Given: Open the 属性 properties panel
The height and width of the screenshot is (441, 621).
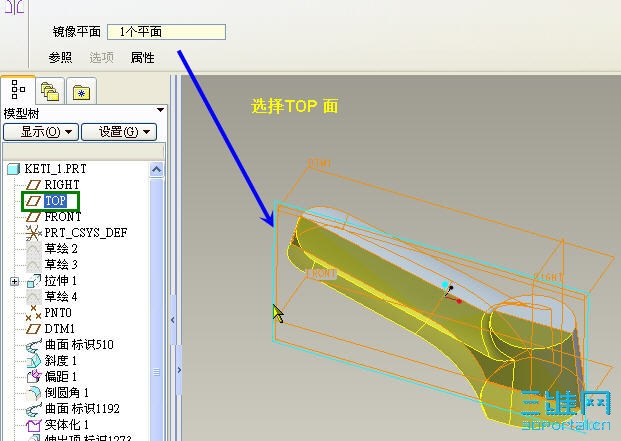Looking at the screenshot, I should pyautogui.click(x=142, y=58).
